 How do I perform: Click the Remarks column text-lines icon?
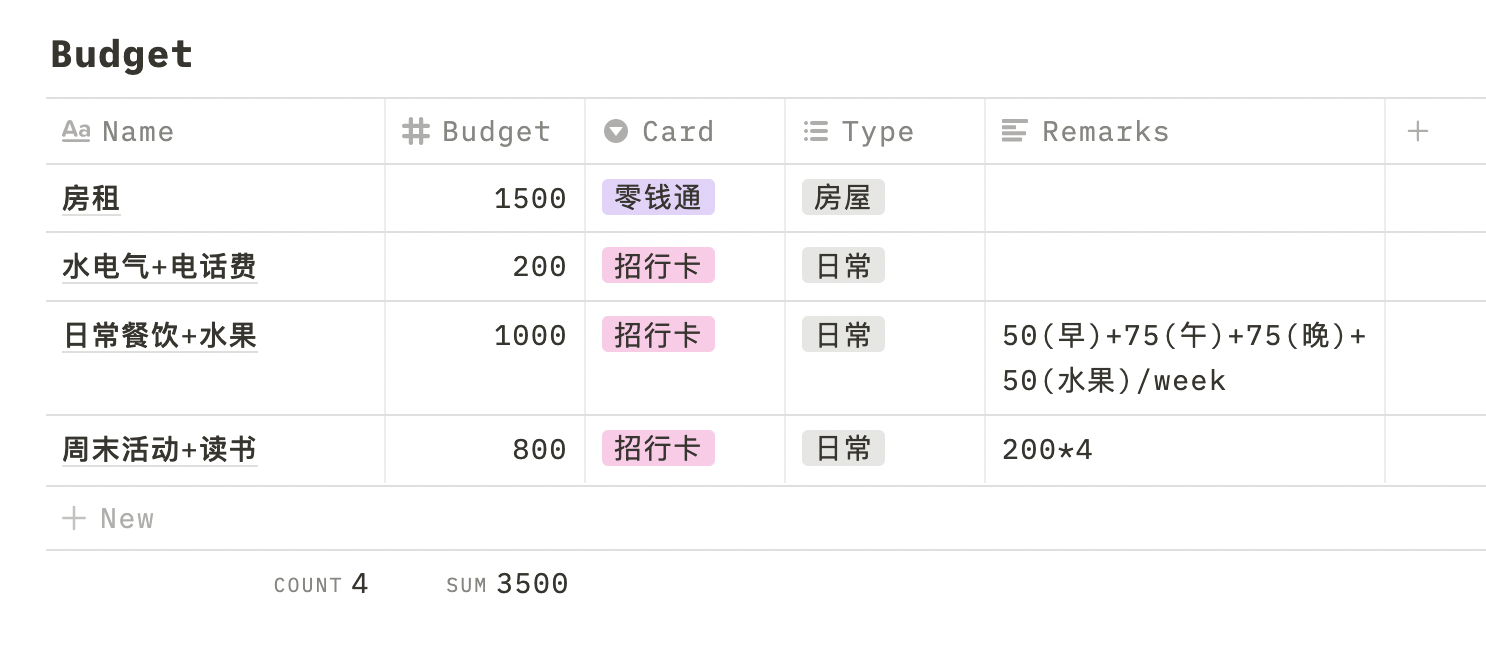[1015, 131]
